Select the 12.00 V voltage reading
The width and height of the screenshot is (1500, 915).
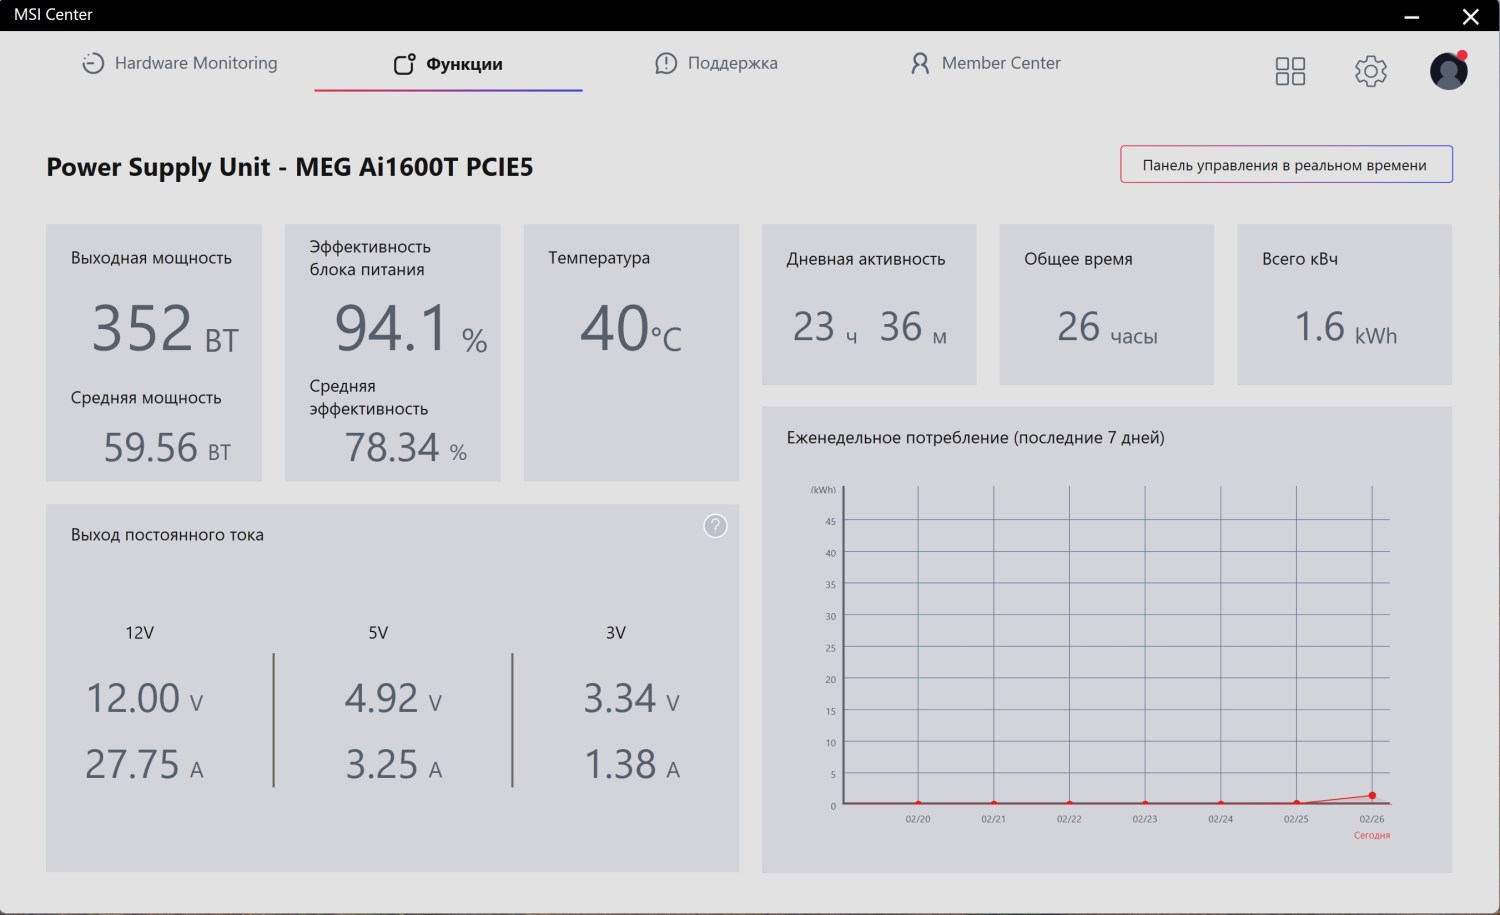pos(144,698)
